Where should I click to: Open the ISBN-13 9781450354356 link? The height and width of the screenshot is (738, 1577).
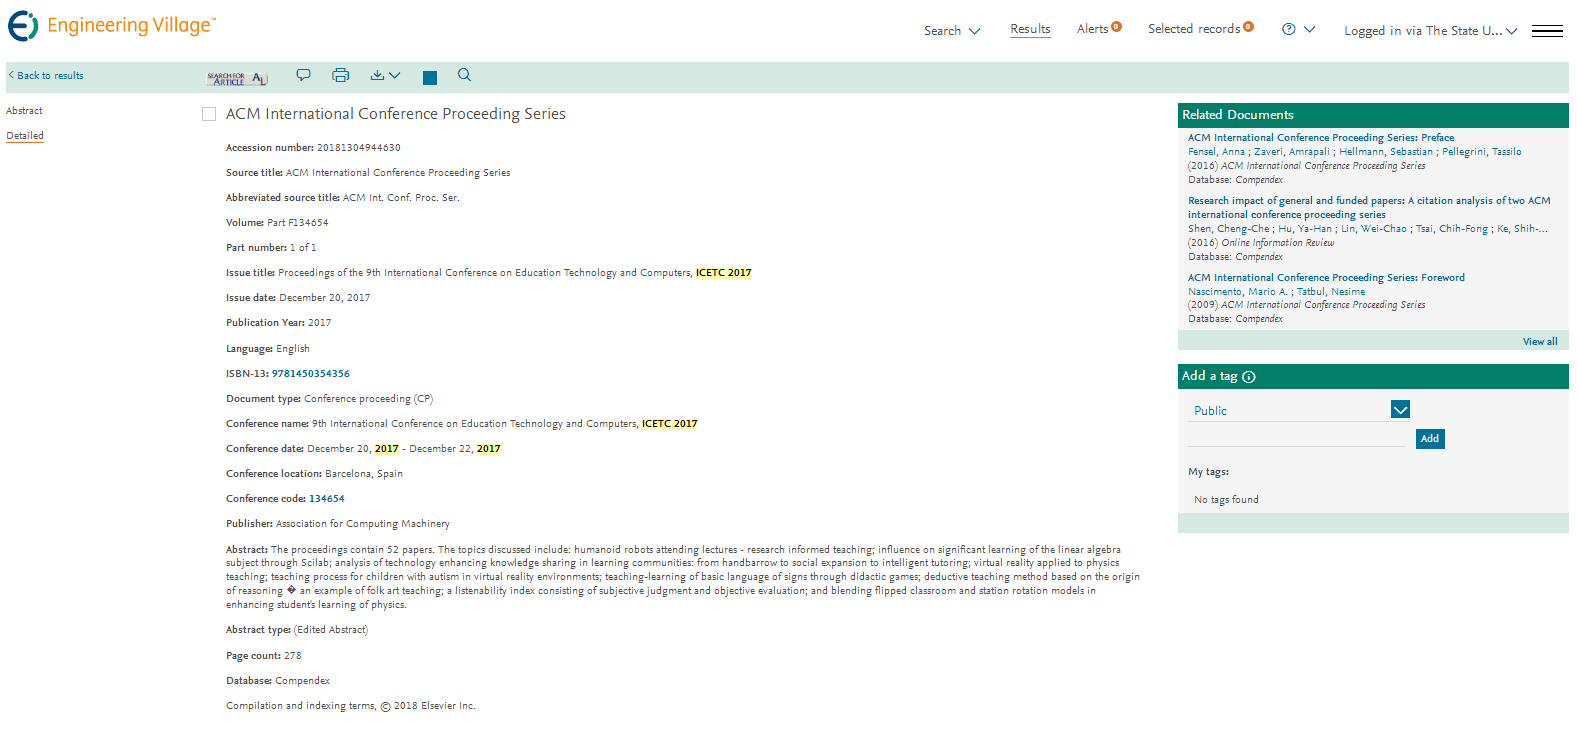(x=311, y=374)
